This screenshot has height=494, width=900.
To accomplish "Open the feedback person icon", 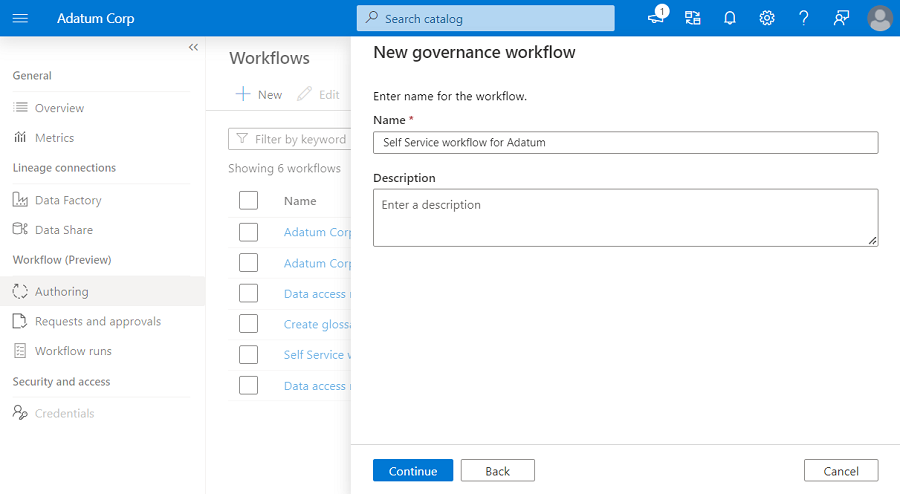I will 841,18.
